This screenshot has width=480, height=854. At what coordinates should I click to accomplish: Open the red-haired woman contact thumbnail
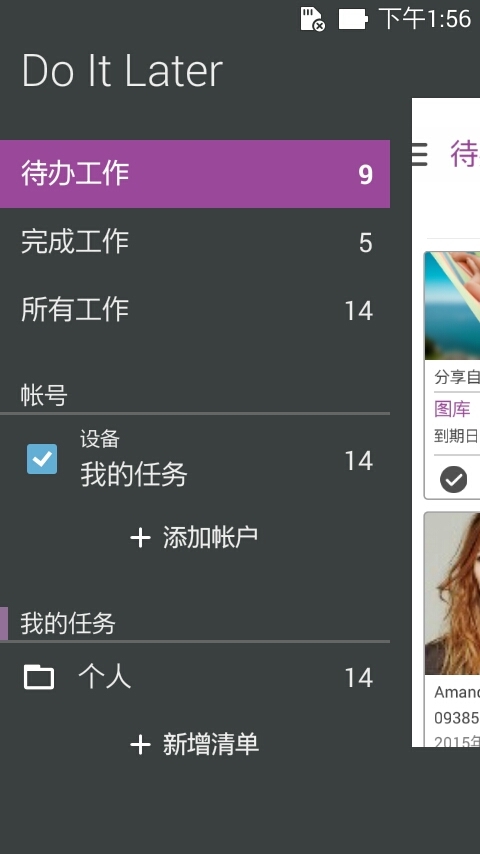tap(452, 594)
